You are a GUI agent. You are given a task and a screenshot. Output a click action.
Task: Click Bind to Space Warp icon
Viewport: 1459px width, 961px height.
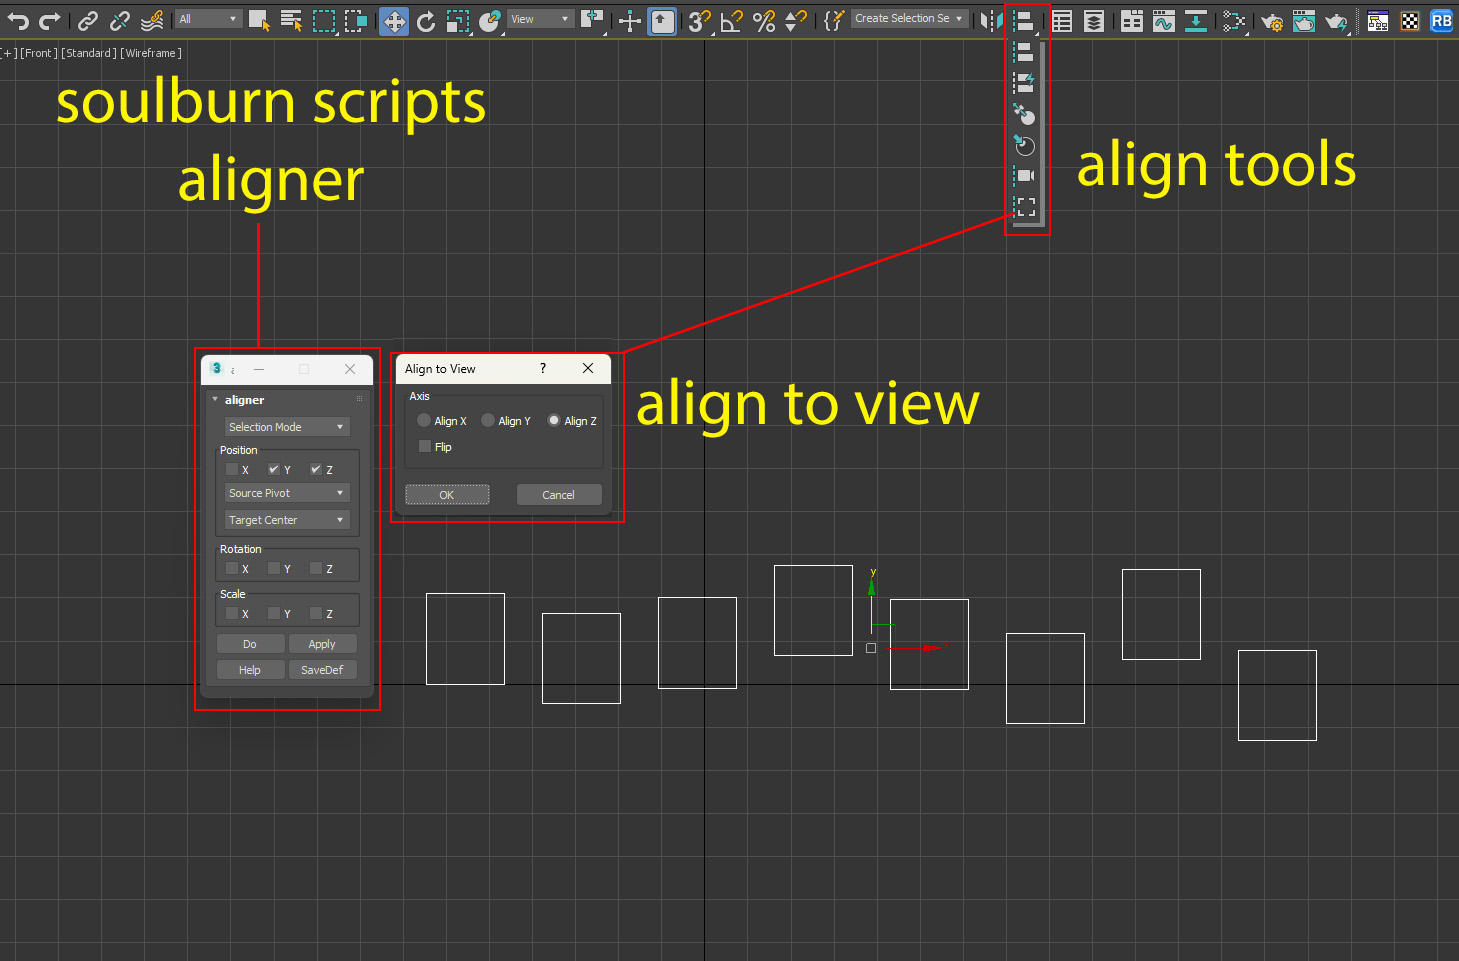[152, 20]
